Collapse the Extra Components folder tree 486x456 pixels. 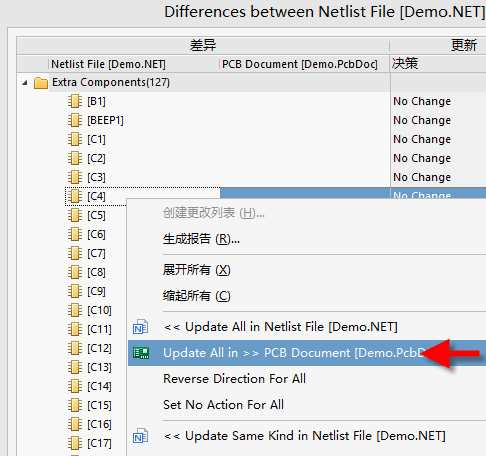(x=25, y=83)
